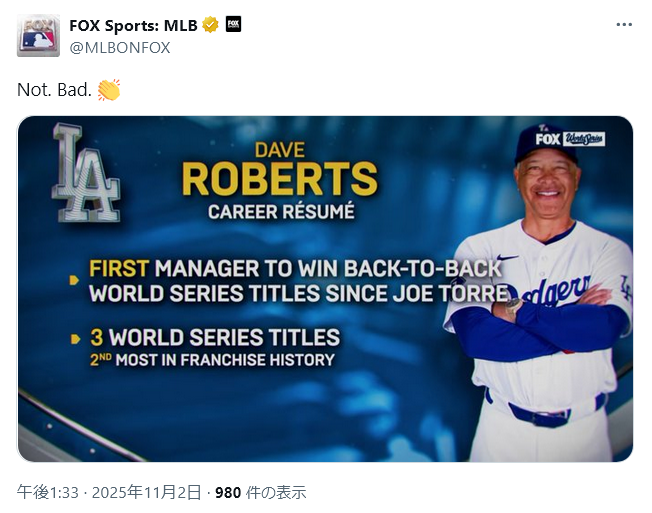Click the FOX World Series logo in the image
The image size is (652, 513).
569,138
